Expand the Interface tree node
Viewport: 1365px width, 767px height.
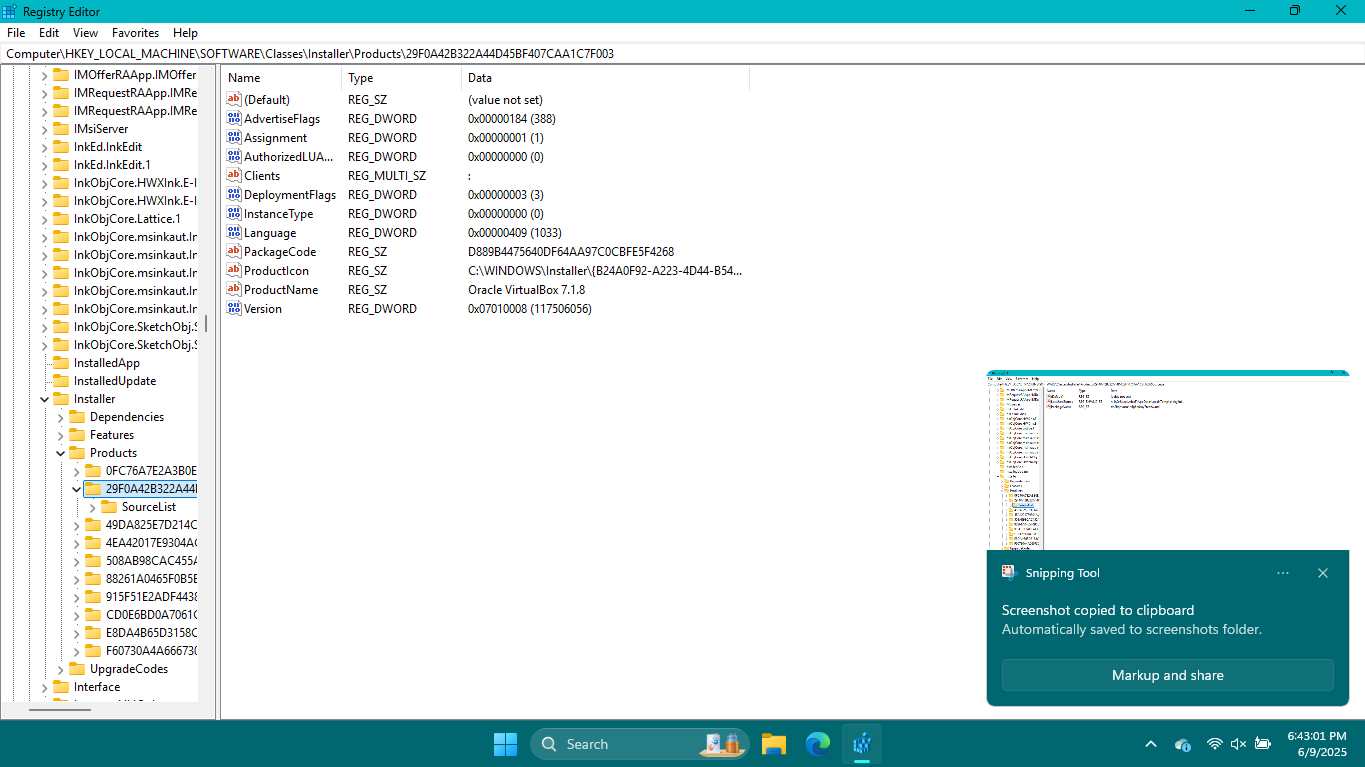click(x=44, y=687)
